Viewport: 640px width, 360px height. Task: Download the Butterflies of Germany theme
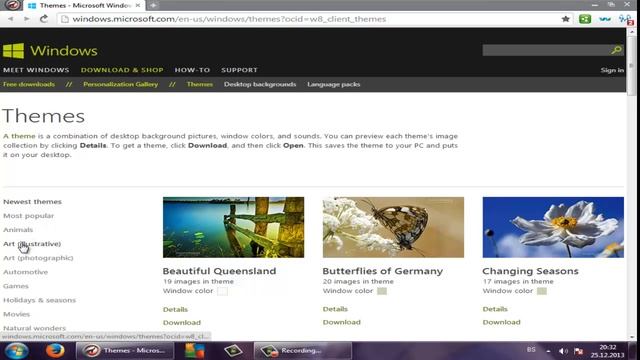point(342,322)
